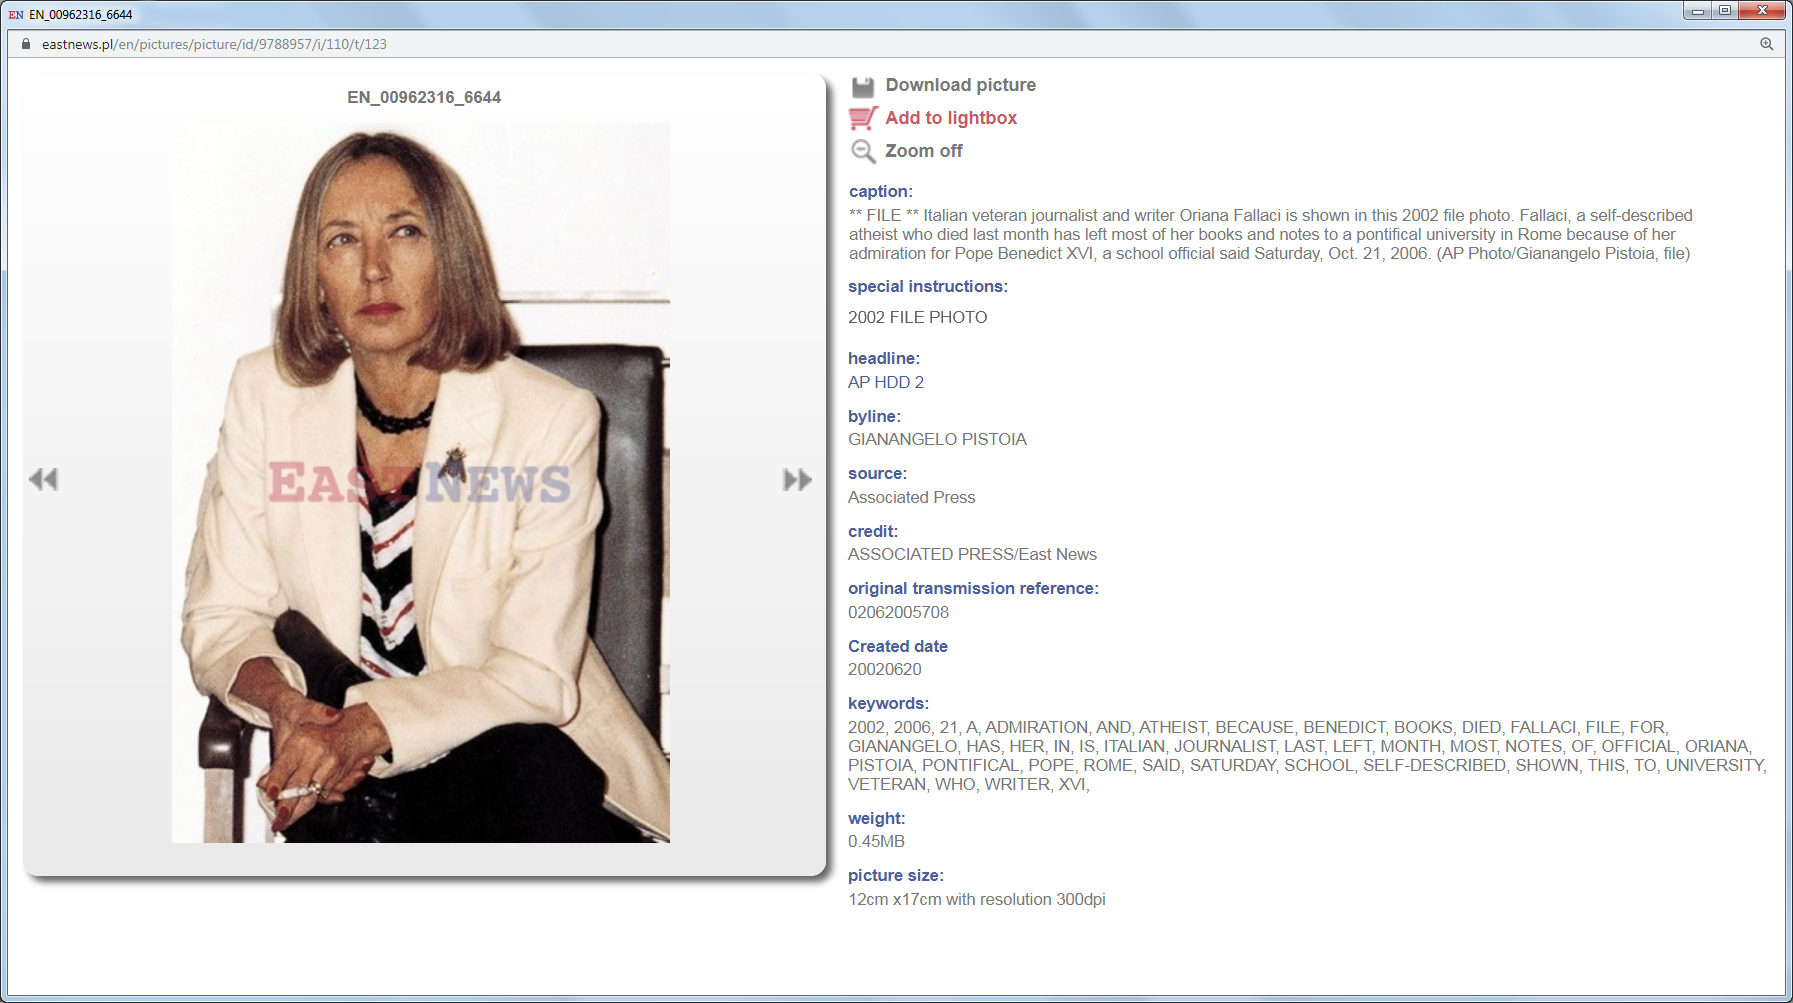Click the EN favicon in title bar
1793x1003 pixels.
click(x=16, y=15)
